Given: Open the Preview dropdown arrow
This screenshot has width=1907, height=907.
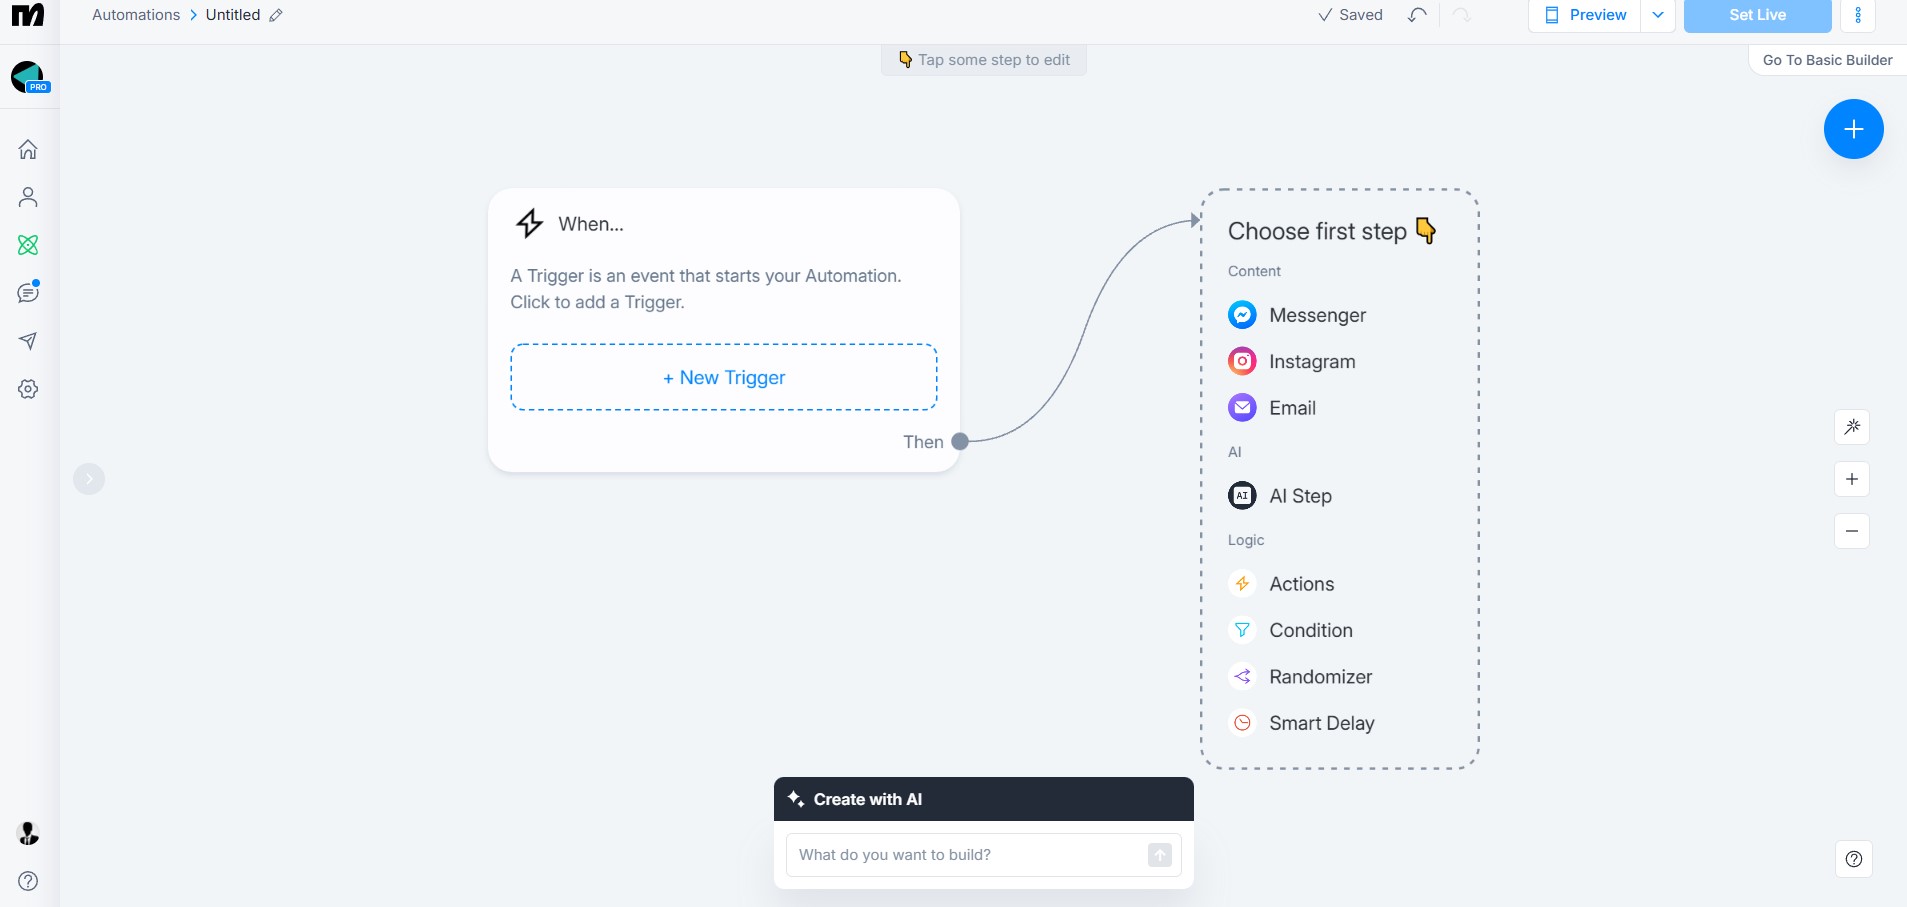Looking at the screenshot, I should [1658, 15].
